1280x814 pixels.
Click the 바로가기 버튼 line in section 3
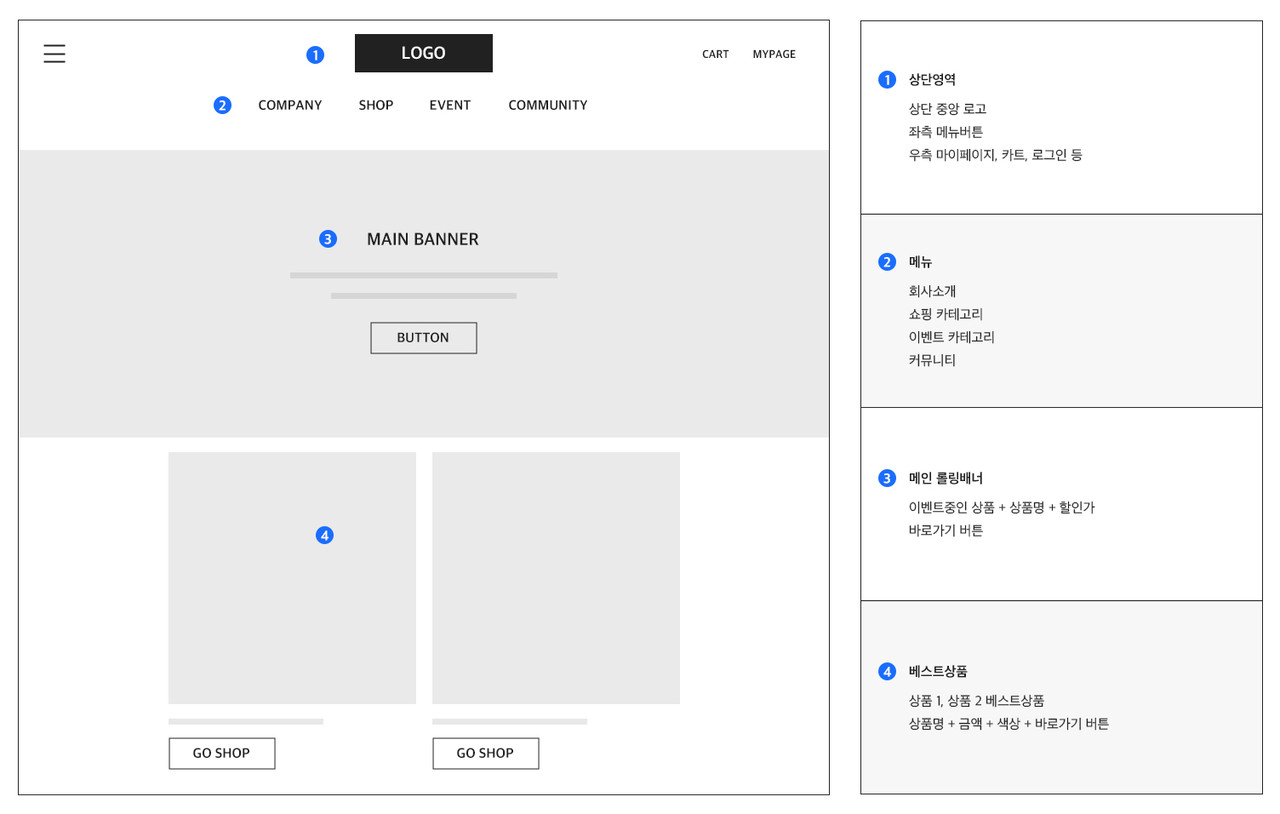(x=945, y=530)
